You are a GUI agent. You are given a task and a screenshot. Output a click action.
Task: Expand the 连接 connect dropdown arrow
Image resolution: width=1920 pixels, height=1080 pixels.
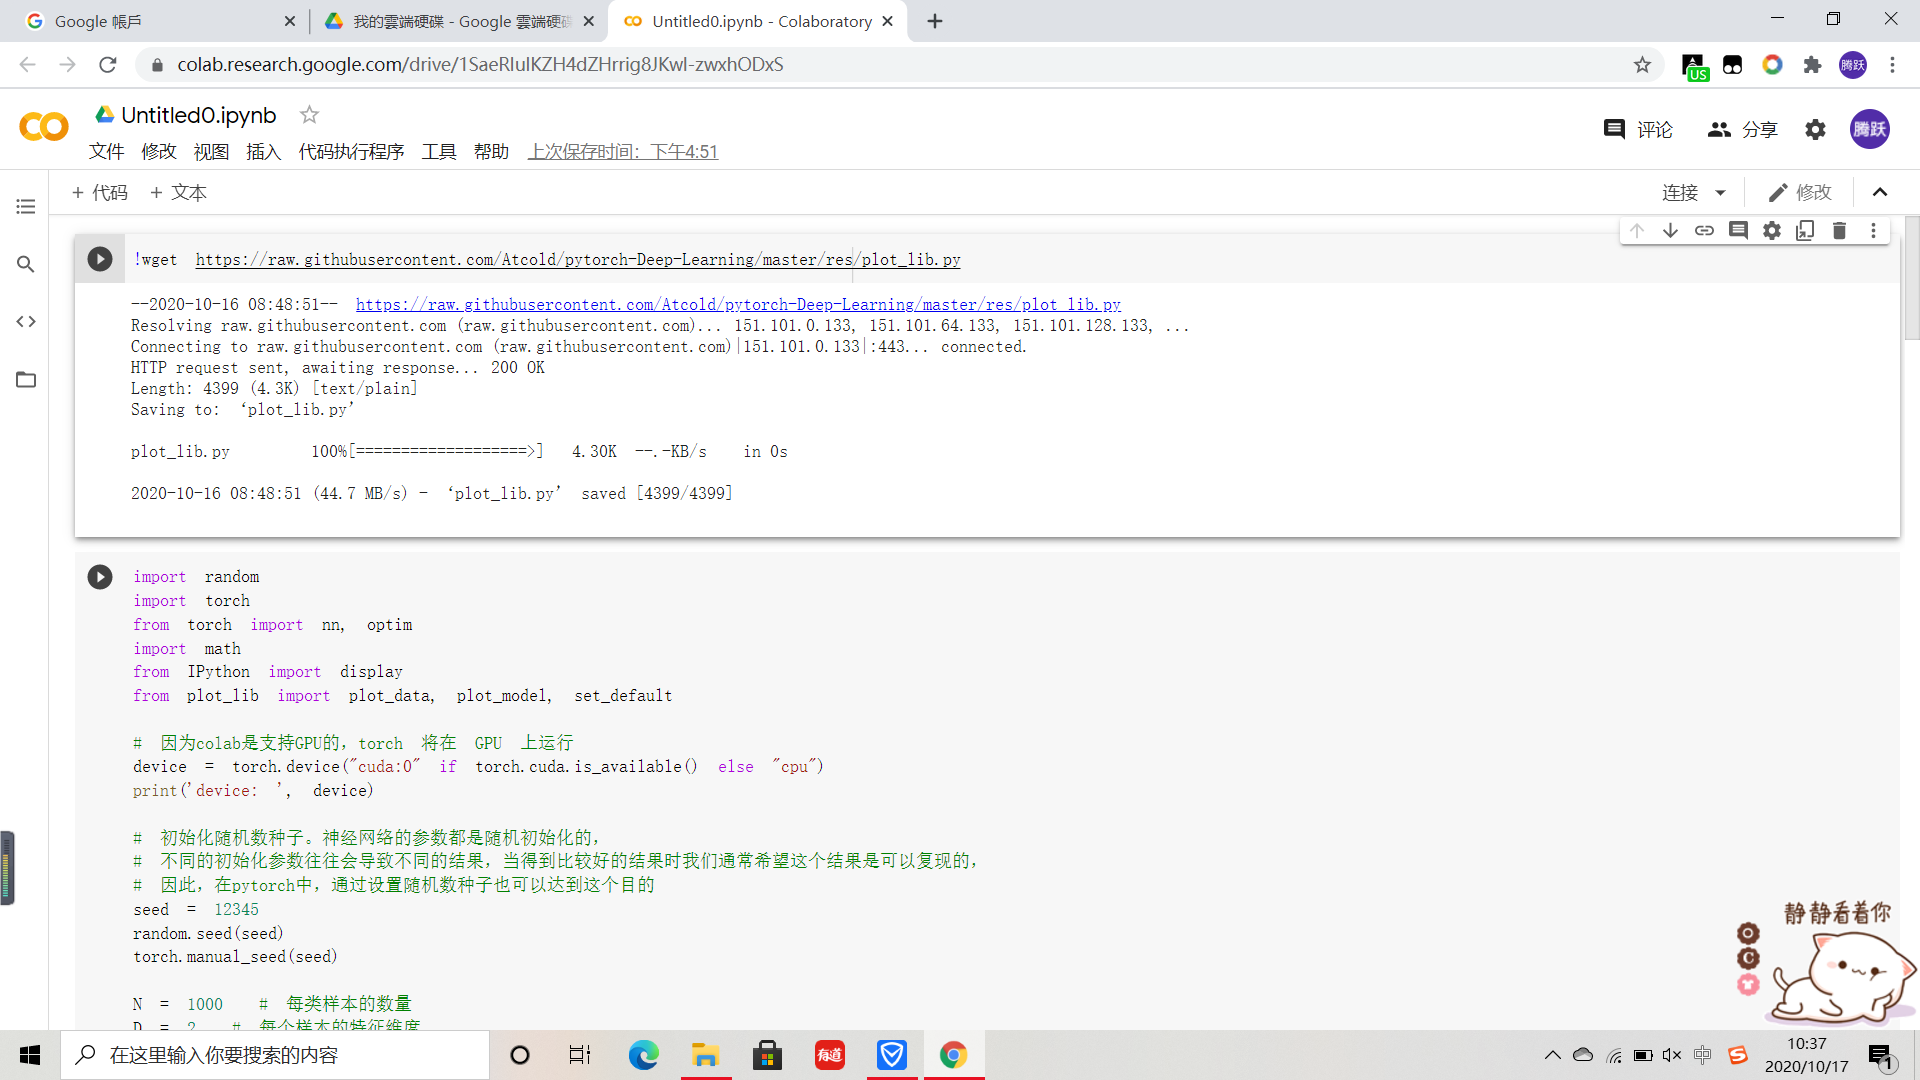click(1721, 192)
